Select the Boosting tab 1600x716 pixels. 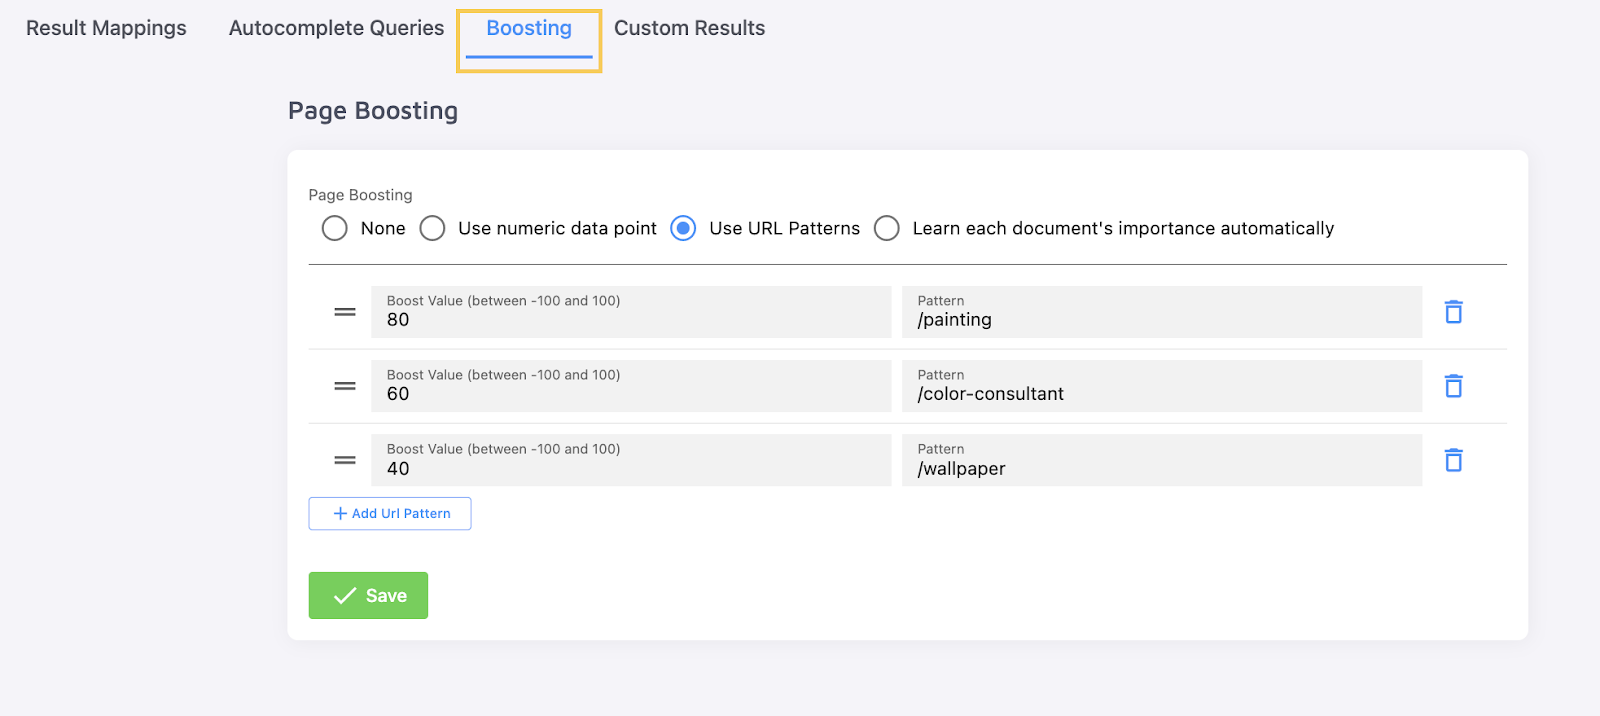click(x=529, y=29)
